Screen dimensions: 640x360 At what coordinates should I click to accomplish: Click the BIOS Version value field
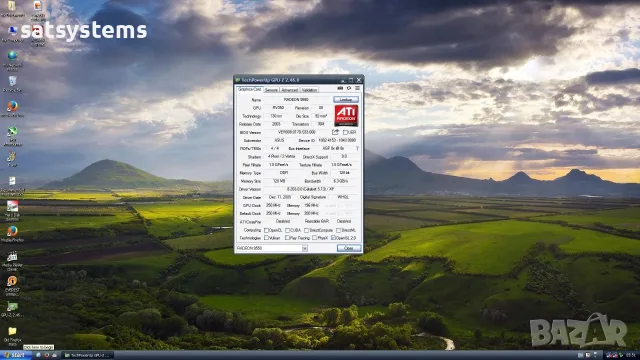click(297, 132)
